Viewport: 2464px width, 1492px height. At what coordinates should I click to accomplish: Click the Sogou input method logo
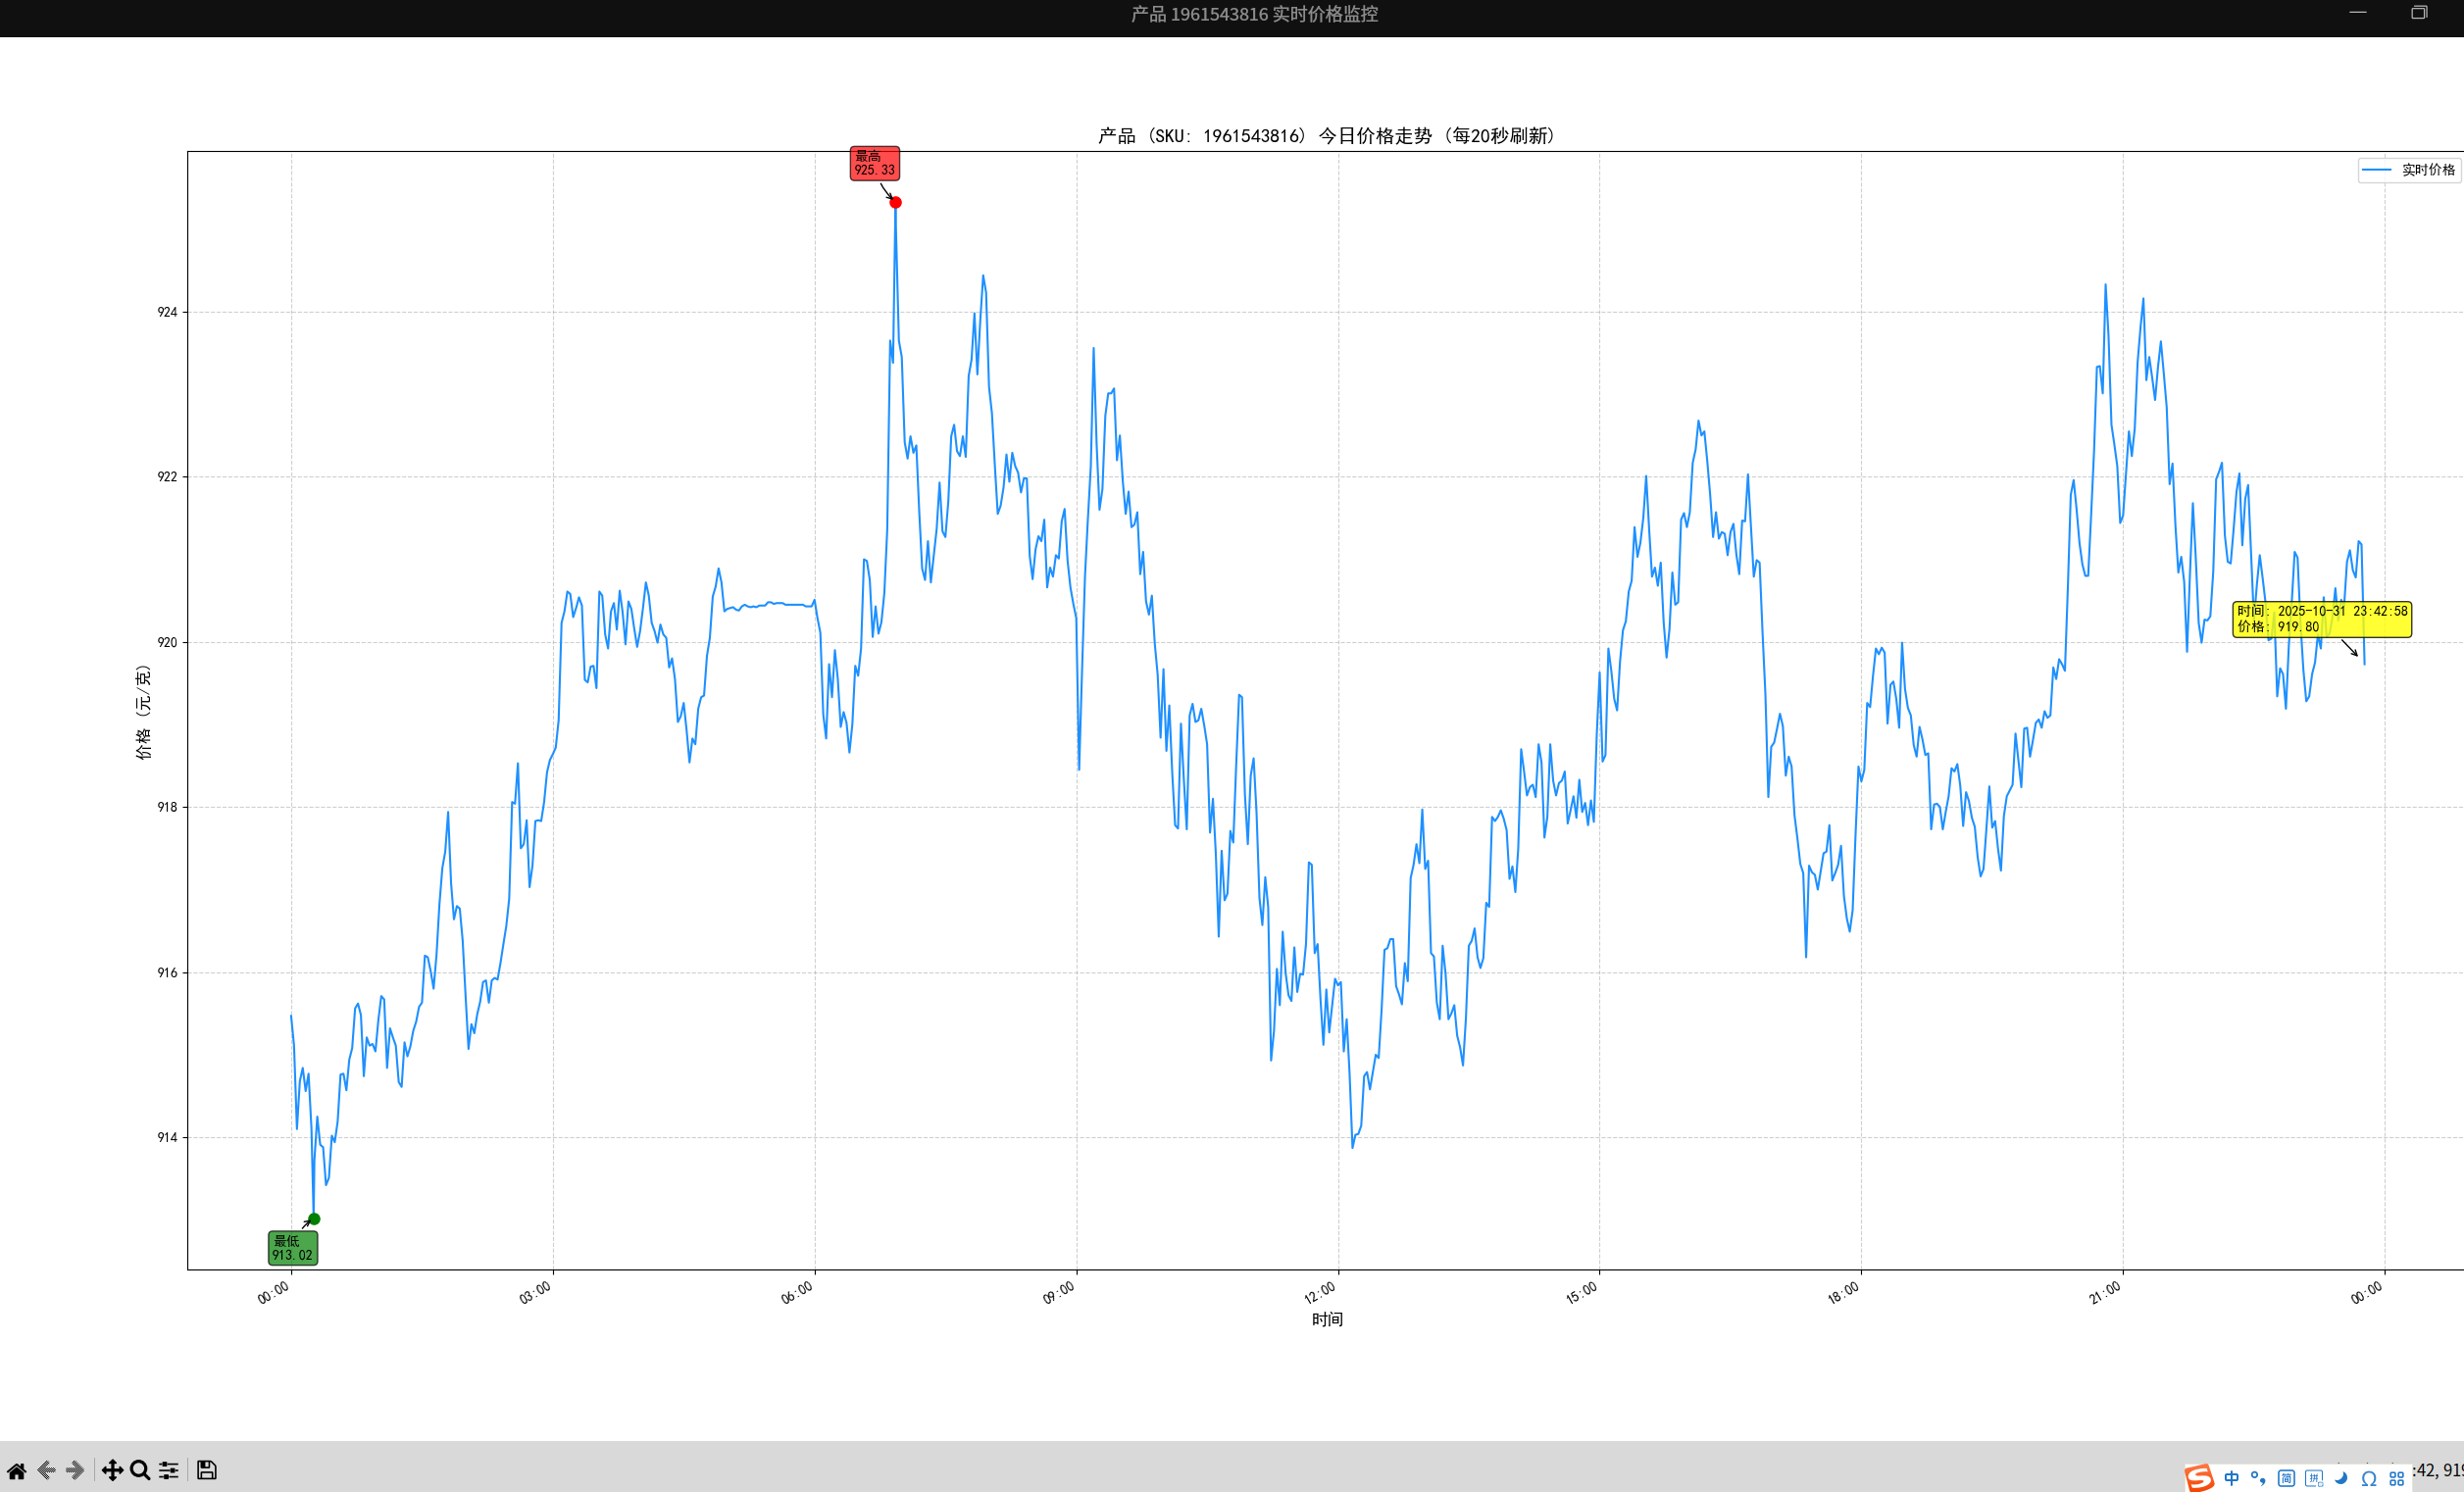(x=2199, y=1478)
